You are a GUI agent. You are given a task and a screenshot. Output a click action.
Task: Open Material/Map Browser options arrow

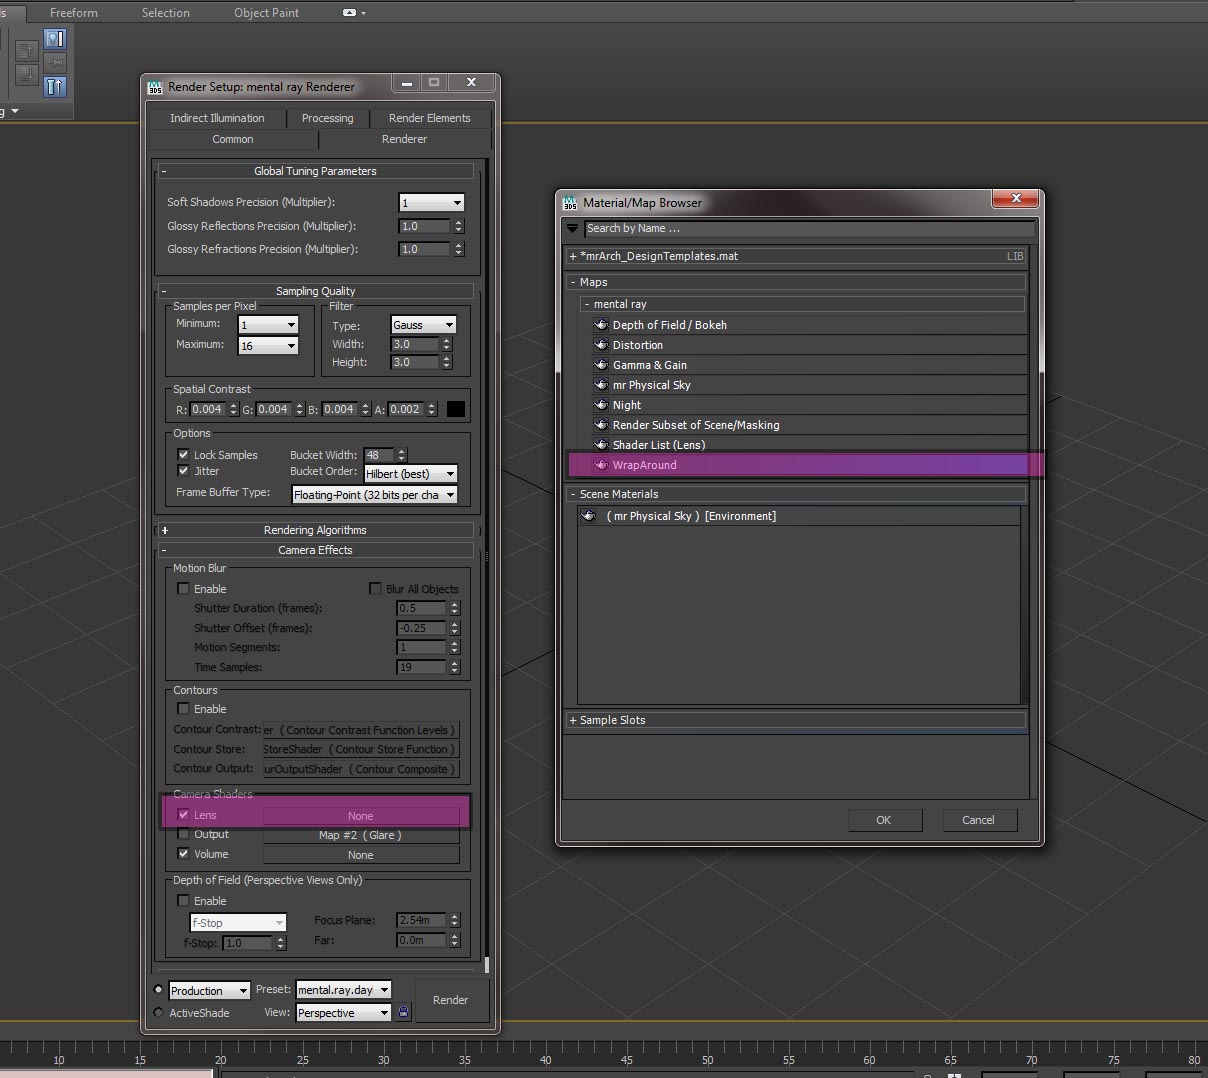coord(573,229)
